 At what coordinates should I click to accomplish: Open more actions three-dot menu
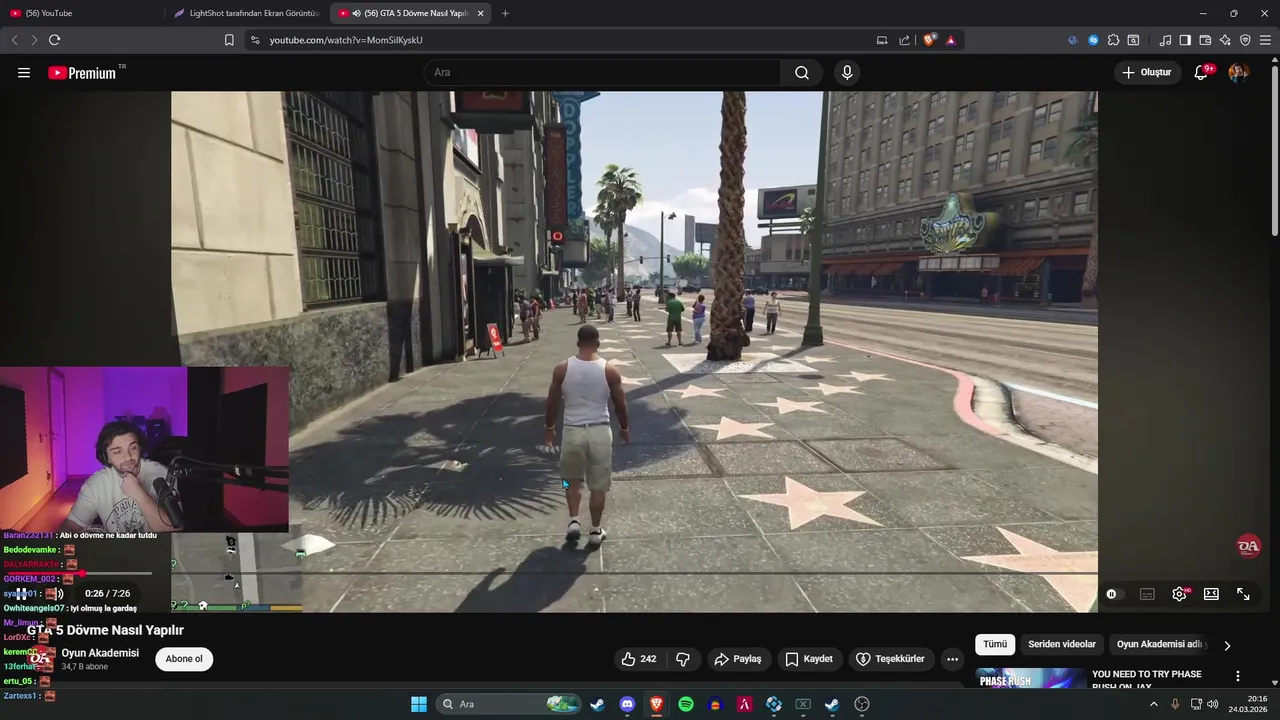pyautogui.click(x=952, y=659)
